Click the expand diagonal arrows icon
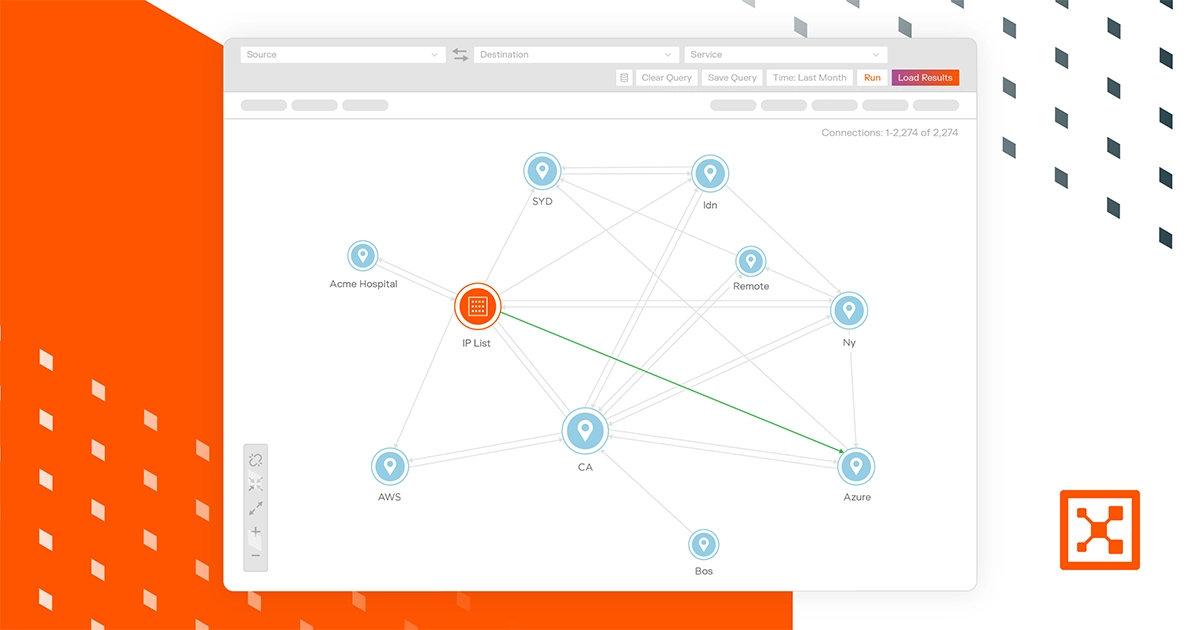 click(x=255, y=508)
